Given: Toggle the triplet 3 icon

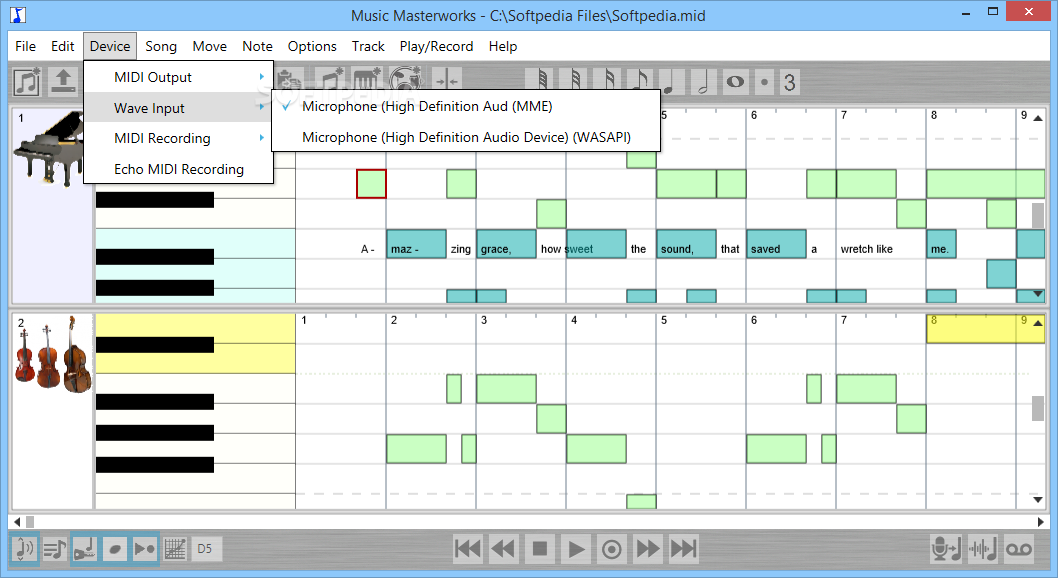Looking at the screenshot, I should [789, 82].
